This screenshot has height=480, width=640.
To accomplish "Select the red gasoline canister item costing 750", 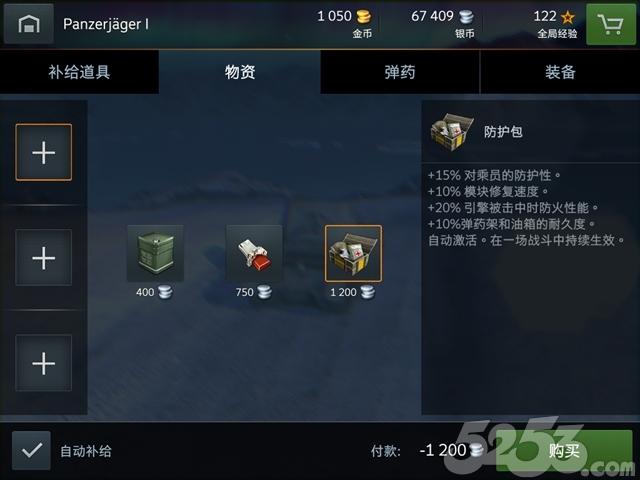I will tap(254, 253).
